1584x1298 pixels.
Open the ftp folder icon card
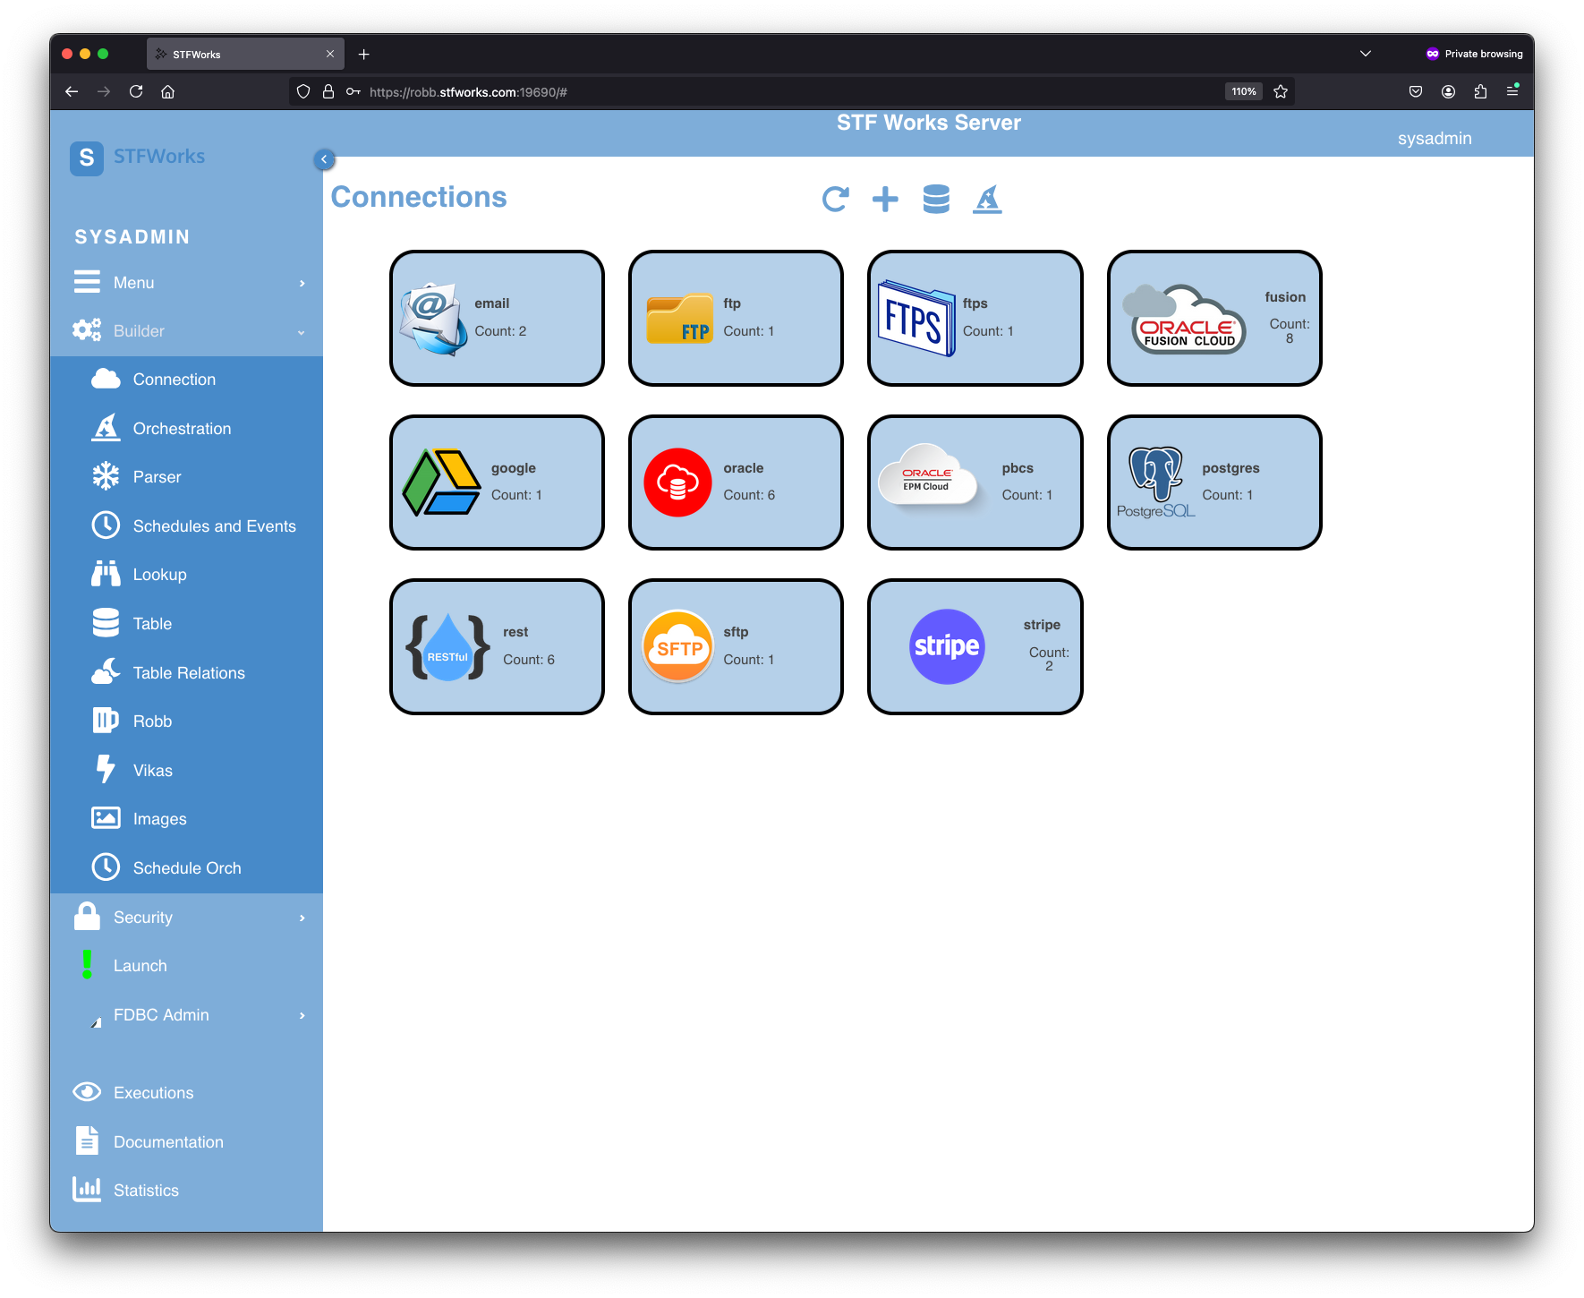[680, 320]
